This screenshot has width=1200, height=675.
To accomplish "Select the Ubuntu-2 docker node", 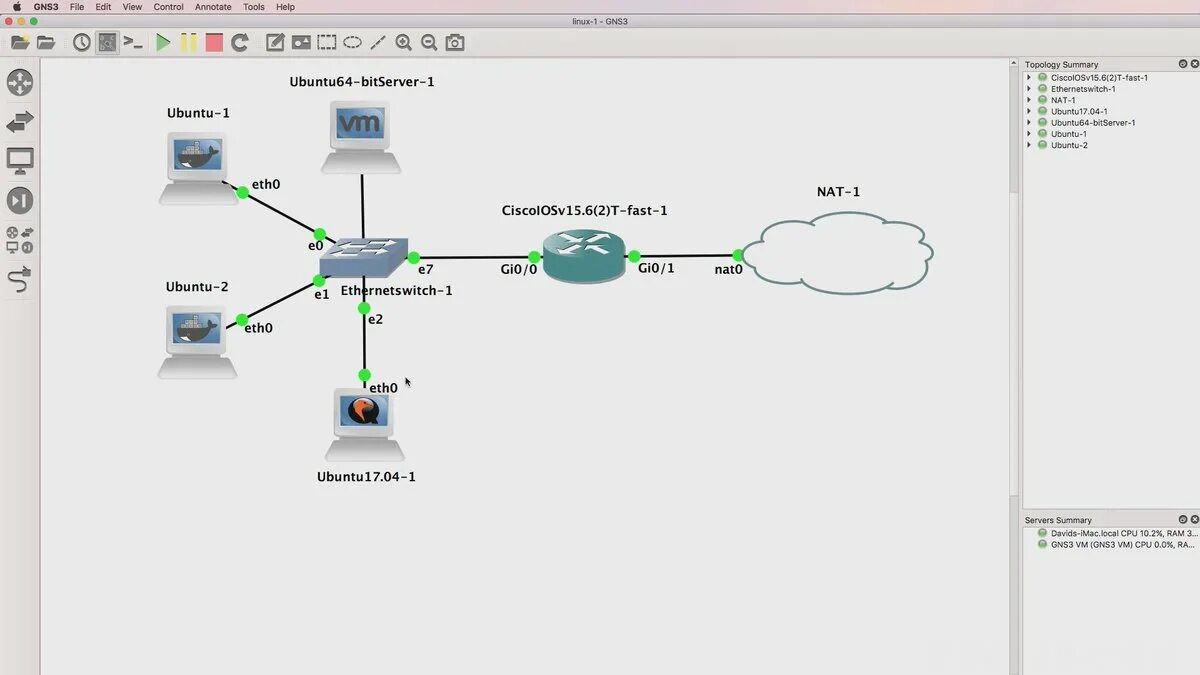I will [197, 341].
